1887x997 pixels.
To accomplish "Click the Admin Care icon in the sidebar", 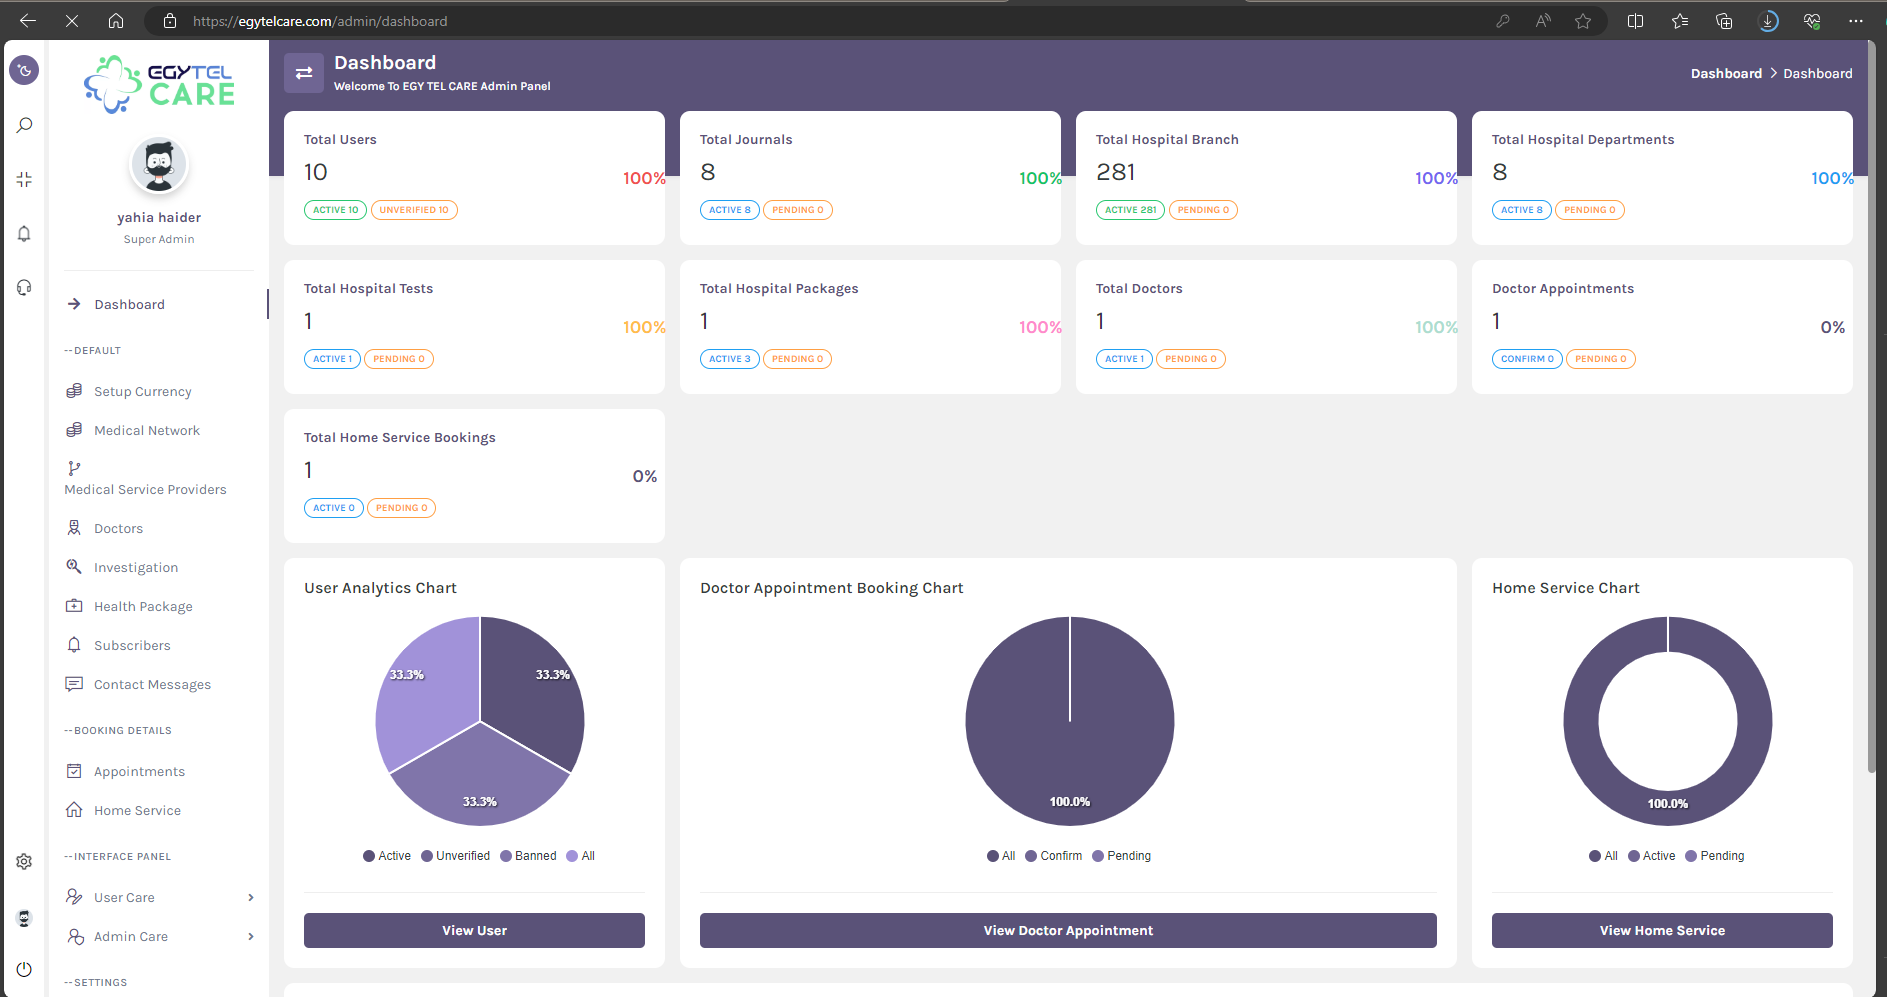I will tap(75, 936).
